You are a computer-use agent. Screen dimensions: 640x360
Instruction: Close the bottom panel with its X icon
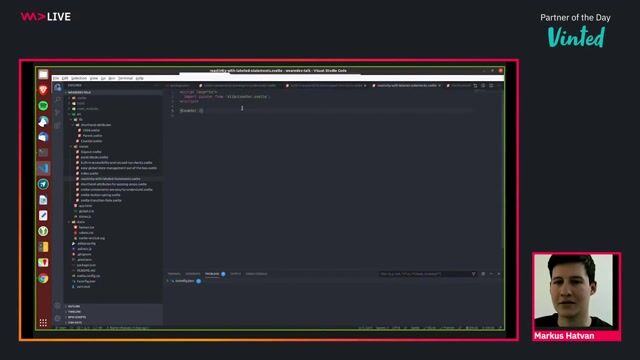click(499, 274)
